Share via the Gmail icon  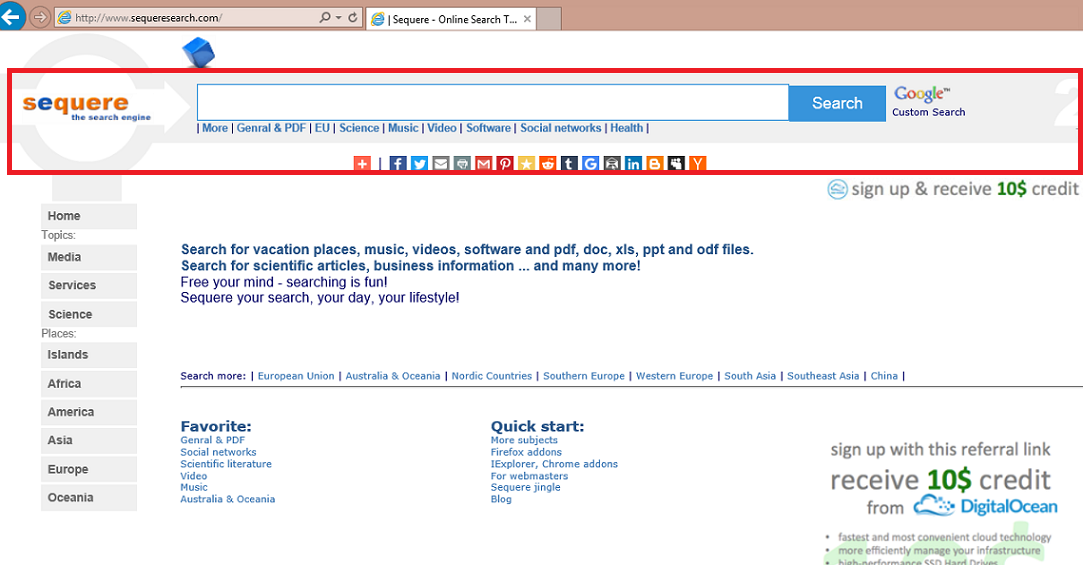(x=483, y=164)
